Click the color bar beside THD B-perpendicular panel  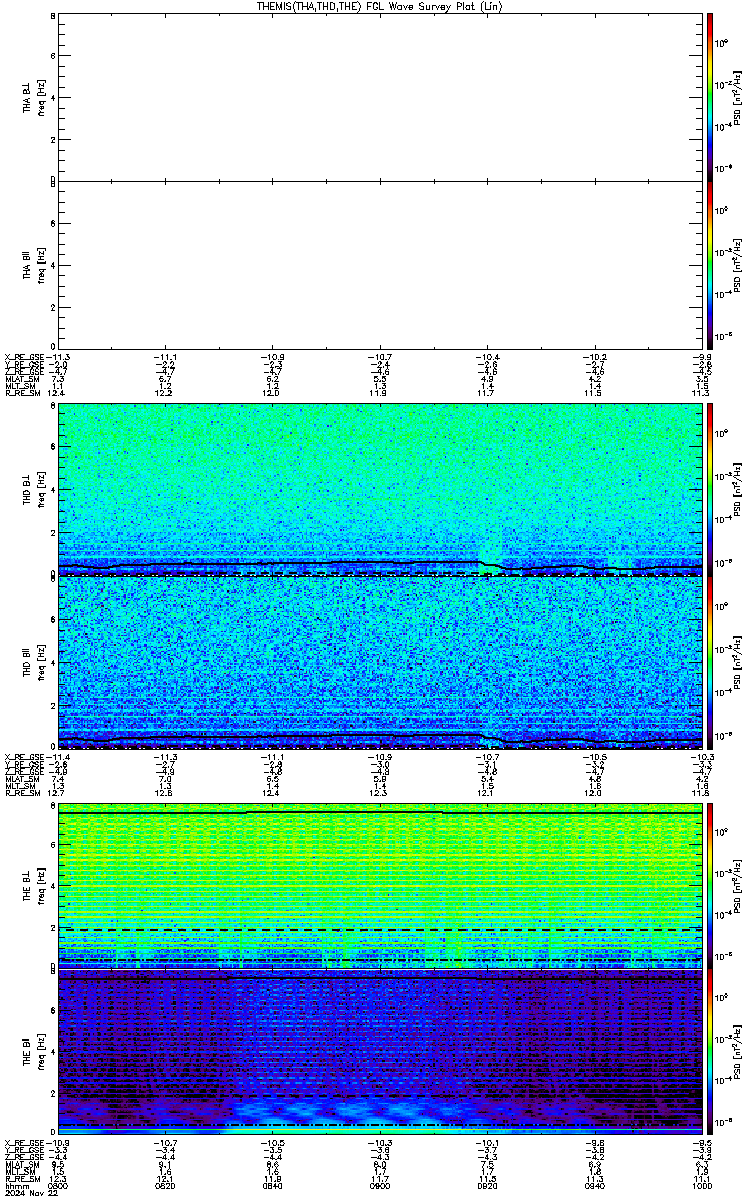710,490
